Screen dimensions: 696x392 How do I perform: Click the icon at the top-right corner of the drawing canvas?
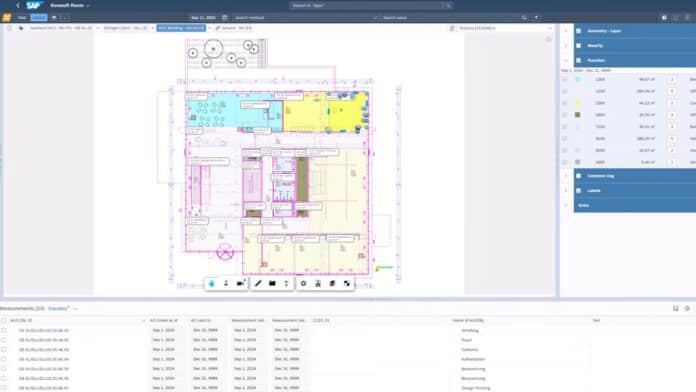pos(549,39)
